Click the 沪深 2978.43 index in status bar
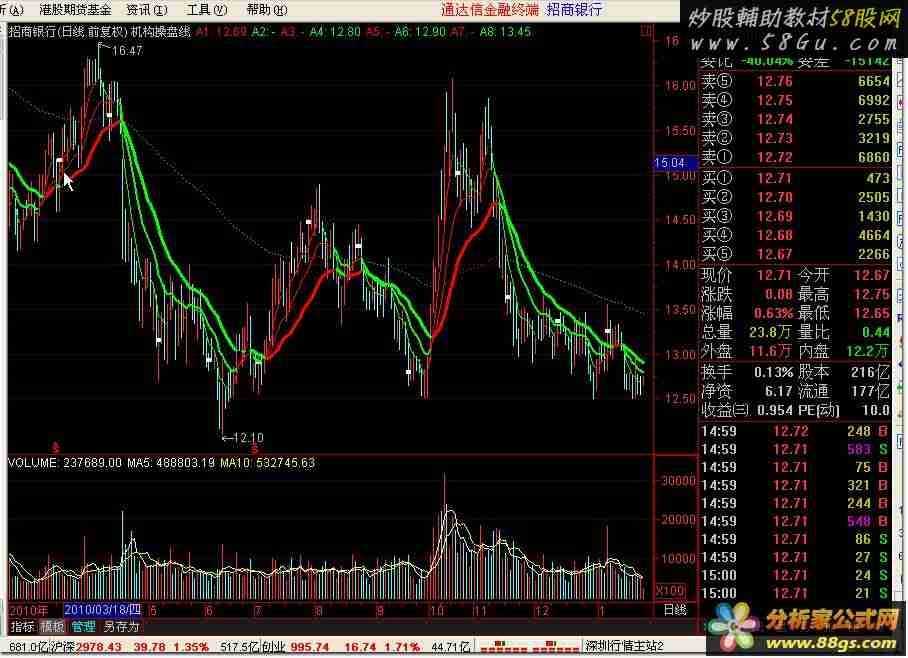Image resolution: width=908 pixels, height=658 pixels. point(86,646)
